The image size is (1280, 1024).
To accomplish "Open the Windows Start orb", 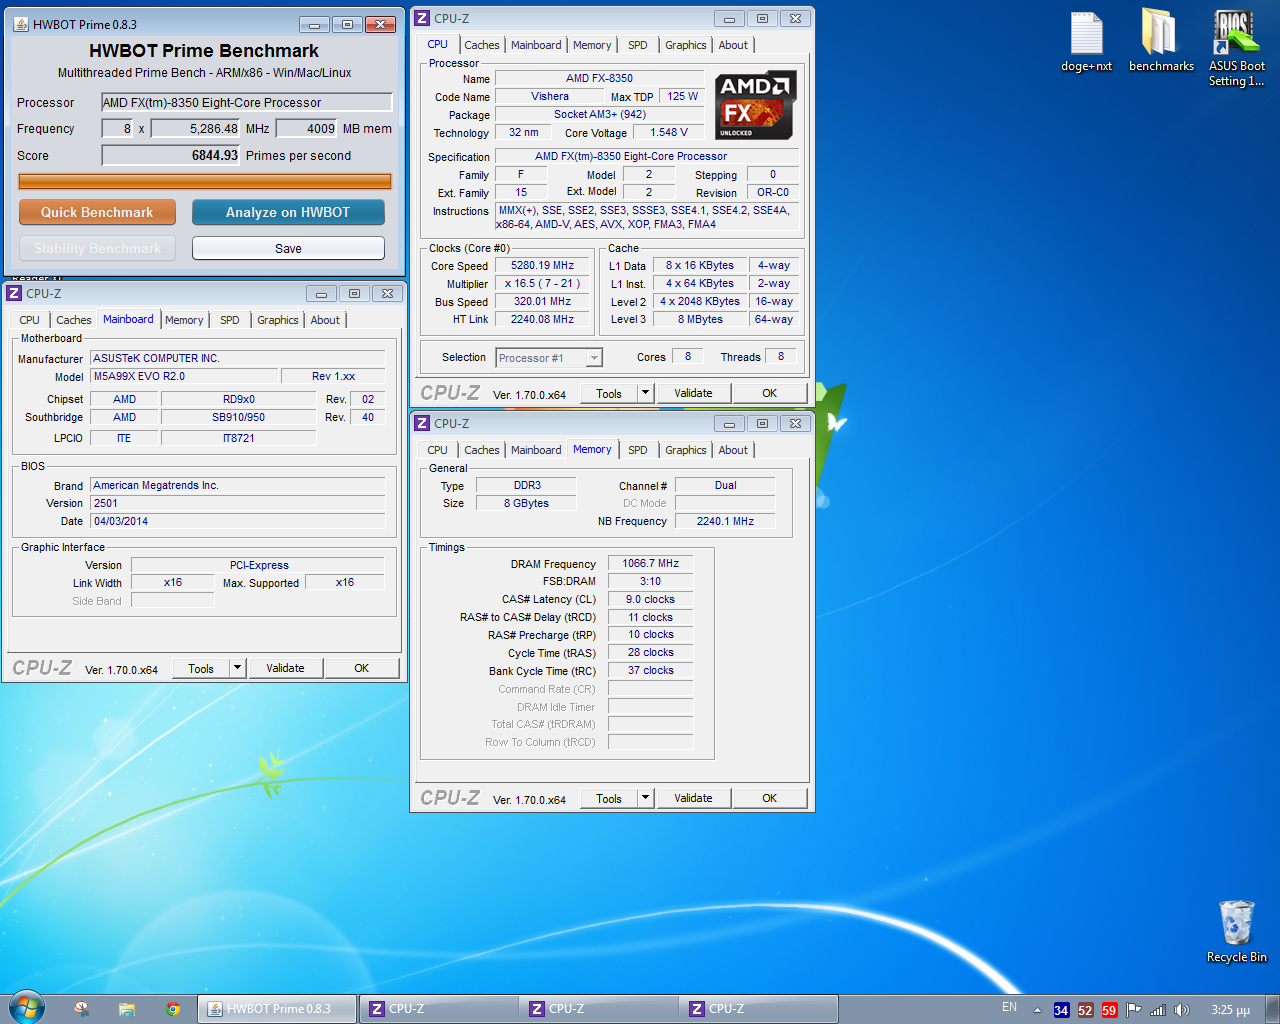I will [x=27, y=1008].
